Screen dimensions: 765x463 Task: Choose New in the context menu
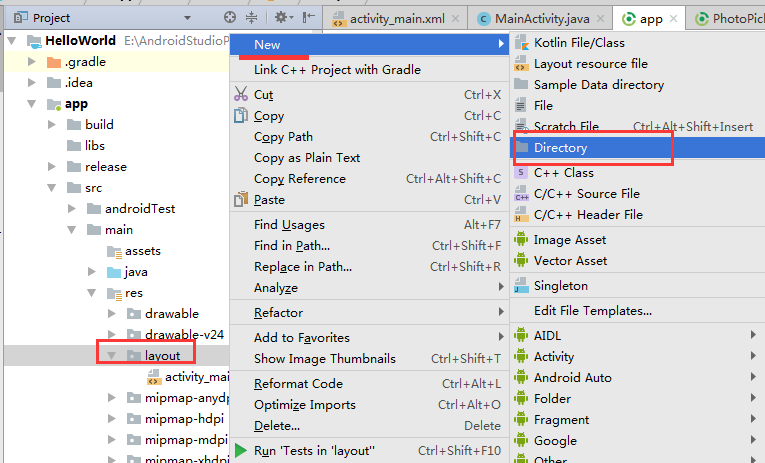click(x=369, y=44)
